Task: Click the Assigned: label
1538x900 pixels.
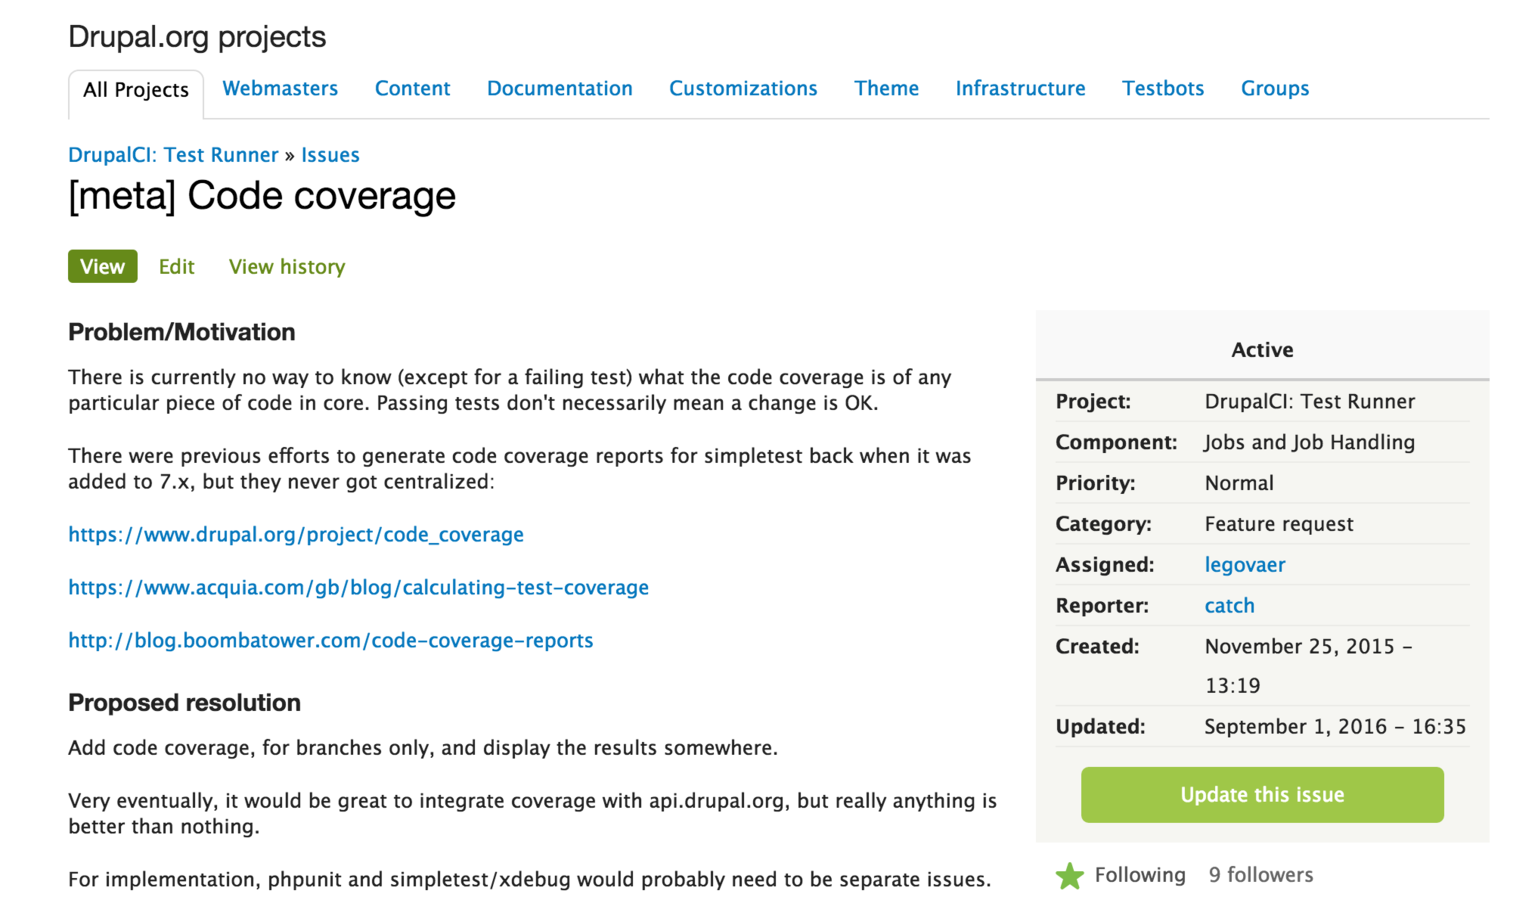Action: [1104, 565]
